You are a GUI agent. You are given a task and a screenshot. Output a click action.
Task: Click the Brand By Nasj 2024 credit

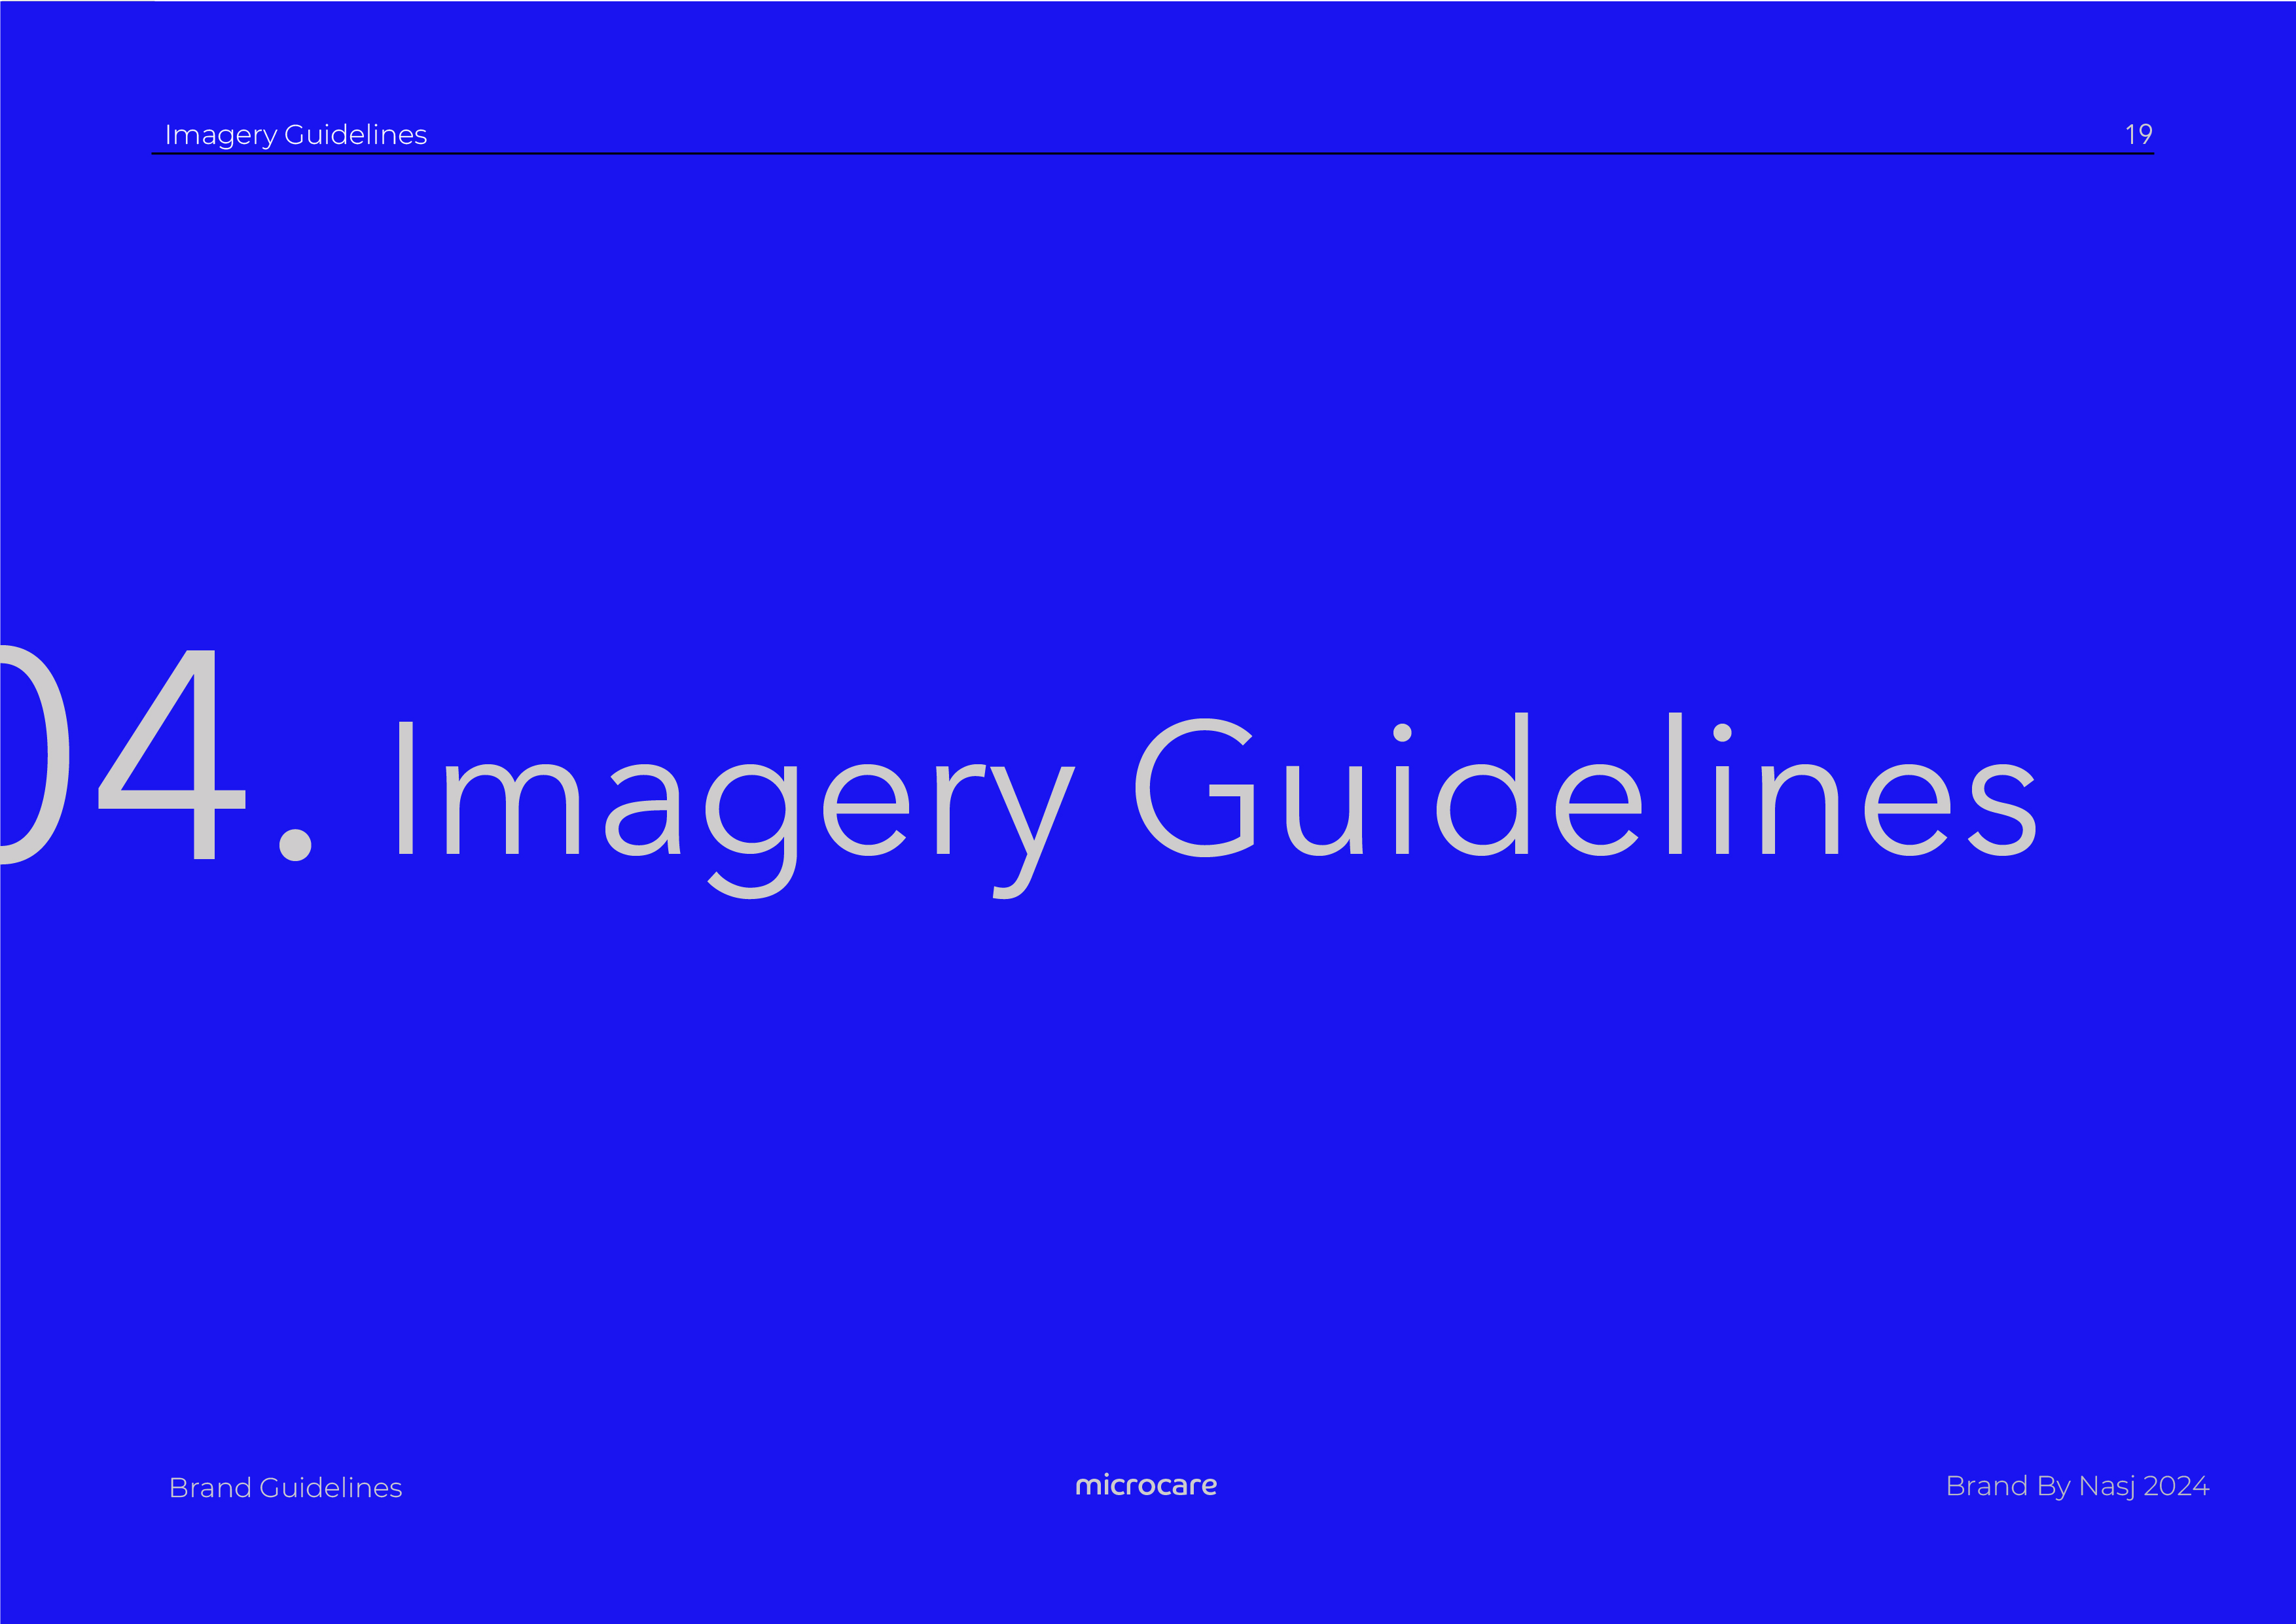point(2077,1487)
